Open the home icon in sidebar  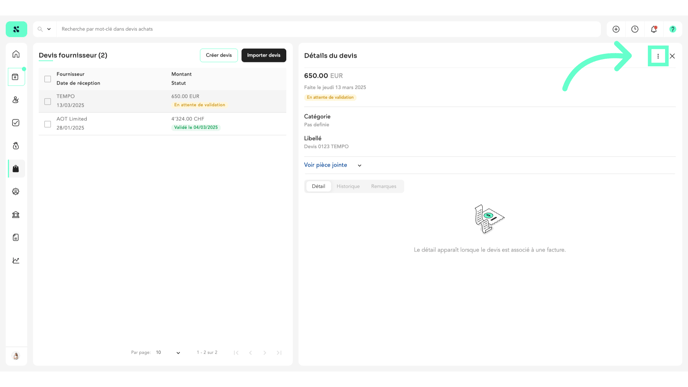coord(16,54)
